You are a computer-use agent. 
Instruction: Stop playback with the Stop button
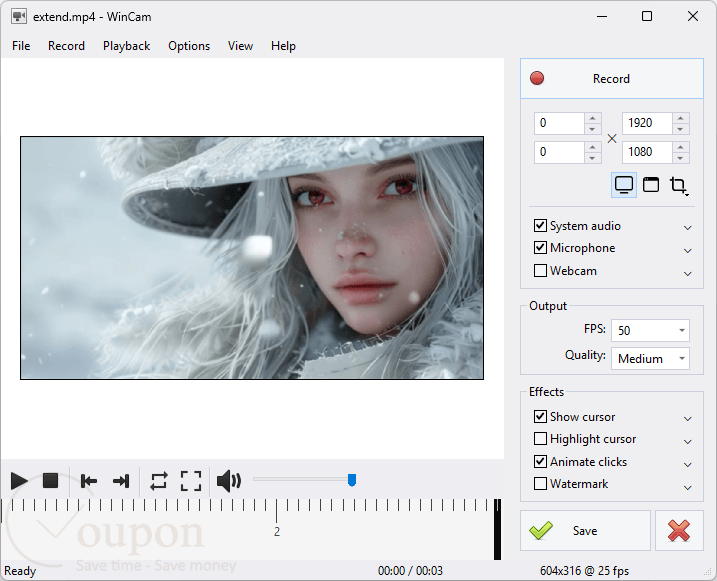(50, 481)
